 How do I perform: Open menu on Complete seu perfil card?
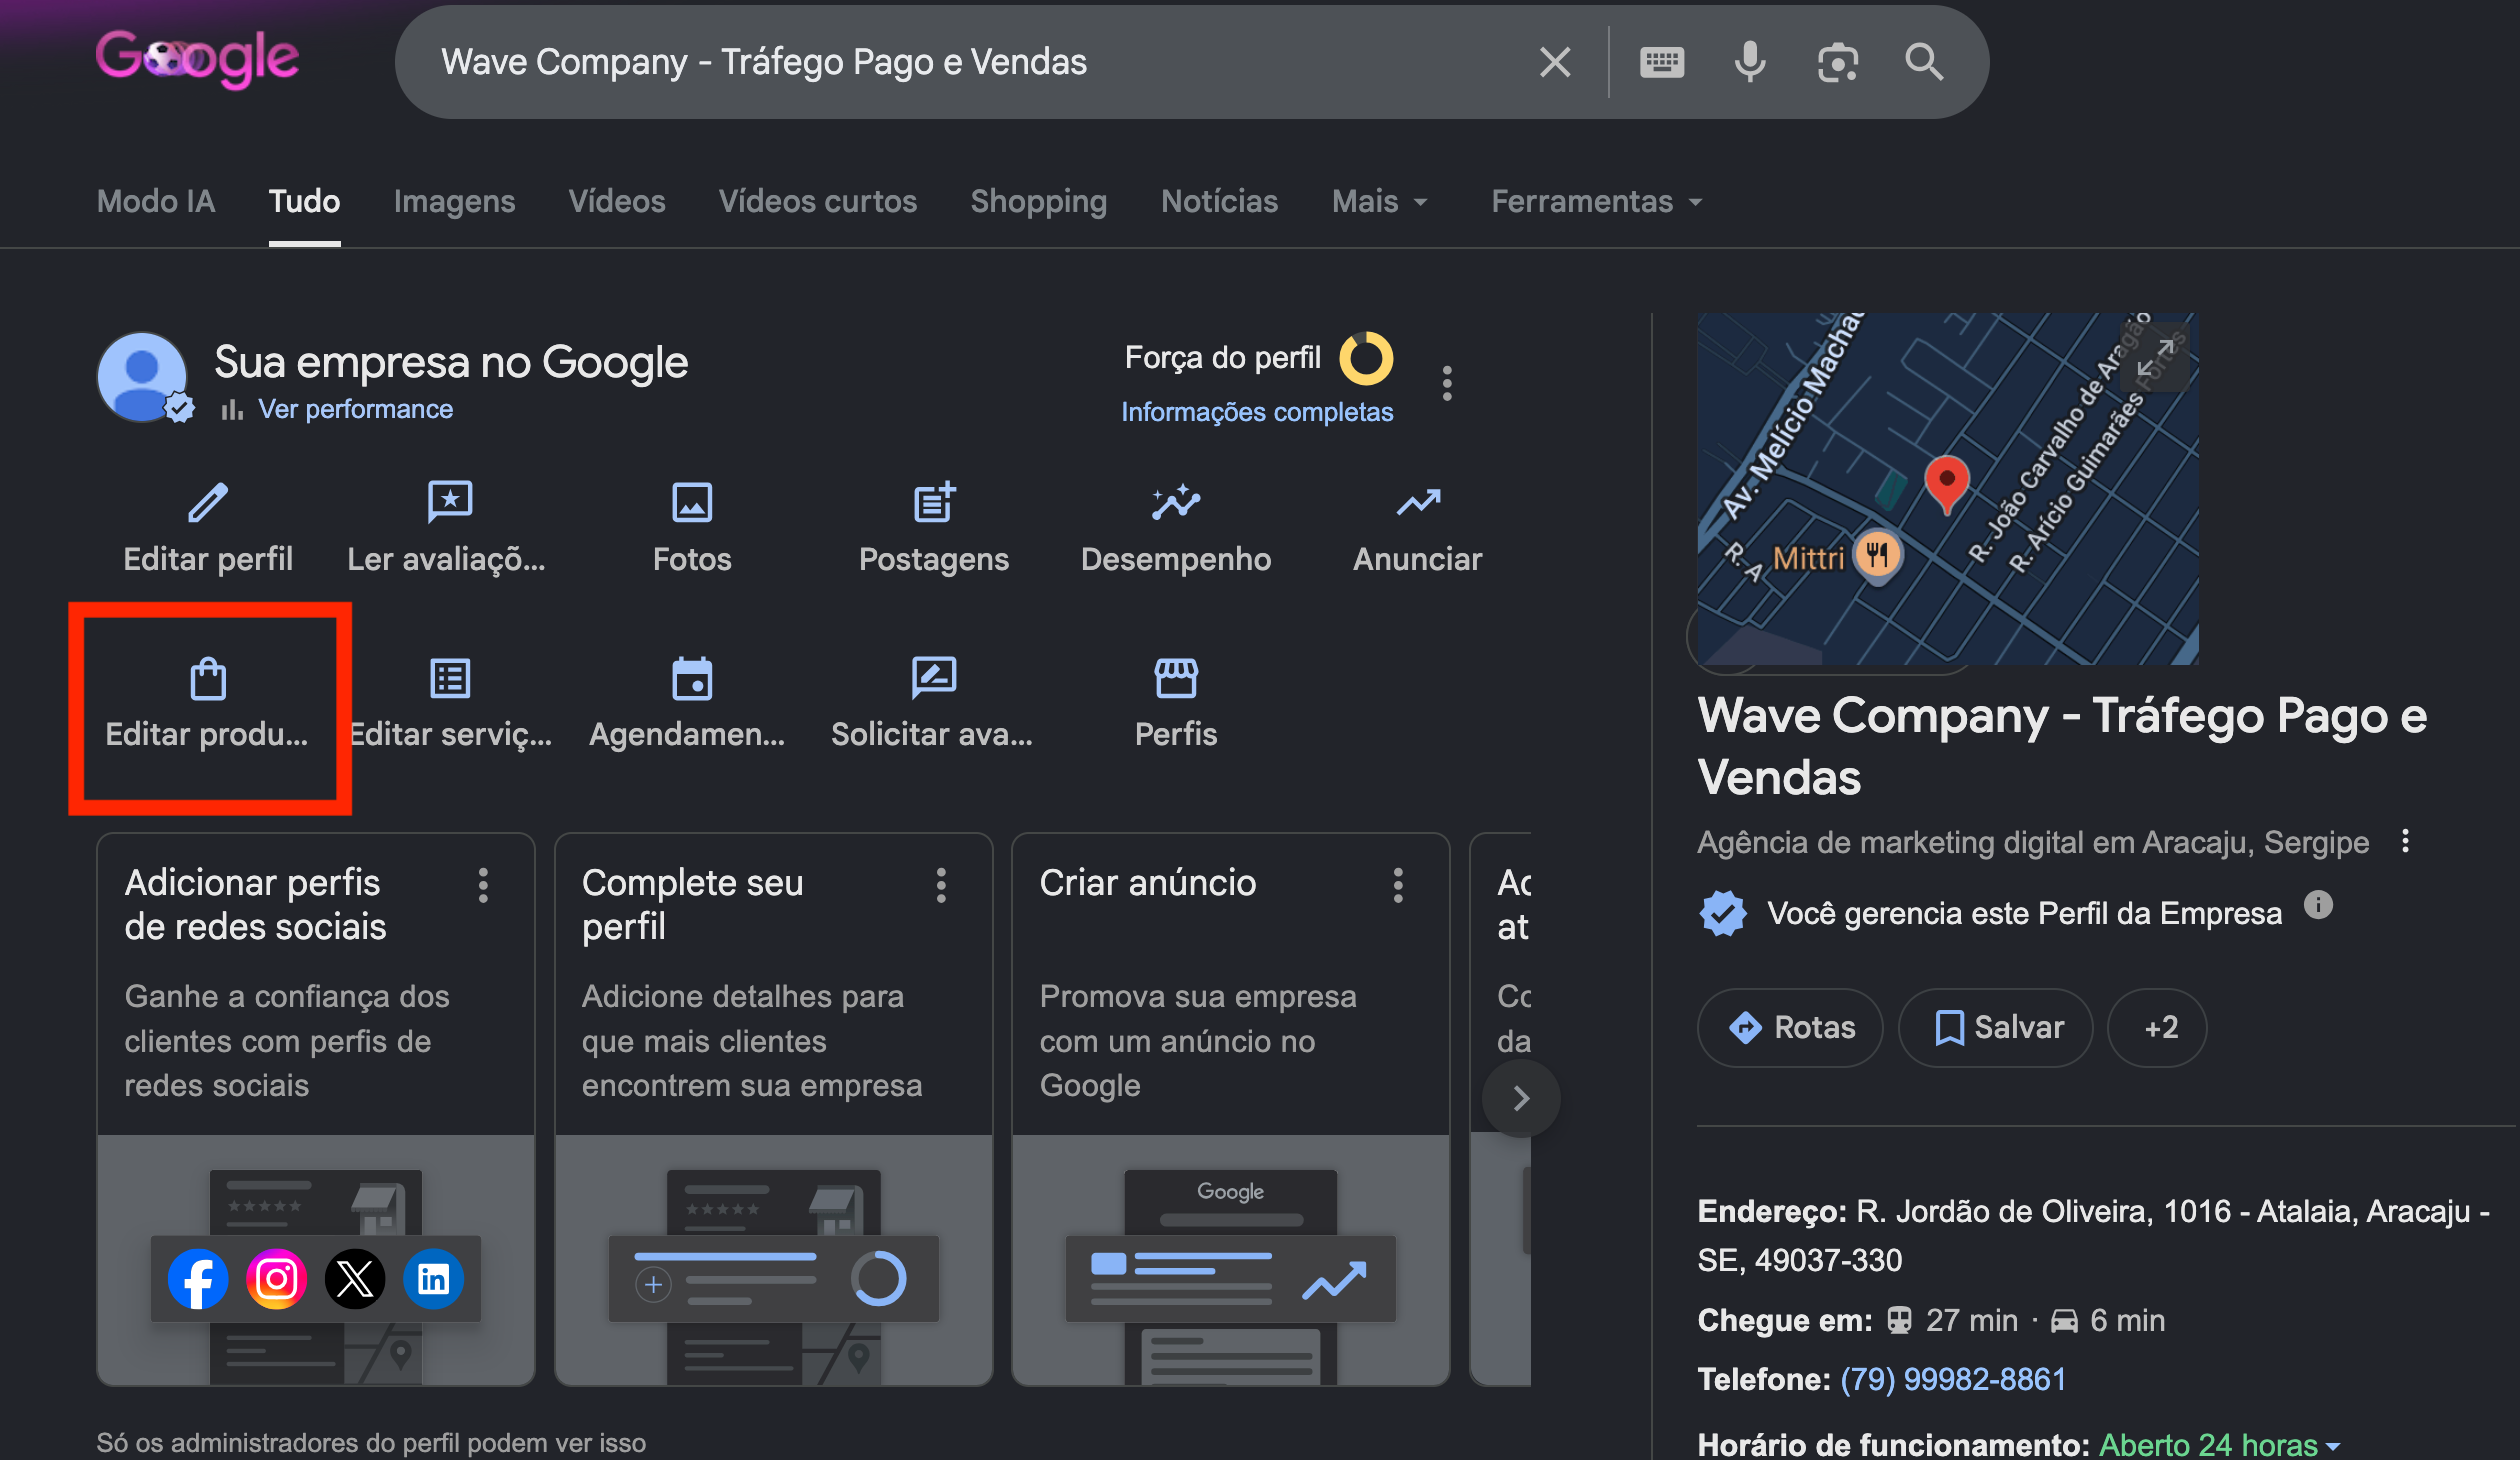[941, 885]
